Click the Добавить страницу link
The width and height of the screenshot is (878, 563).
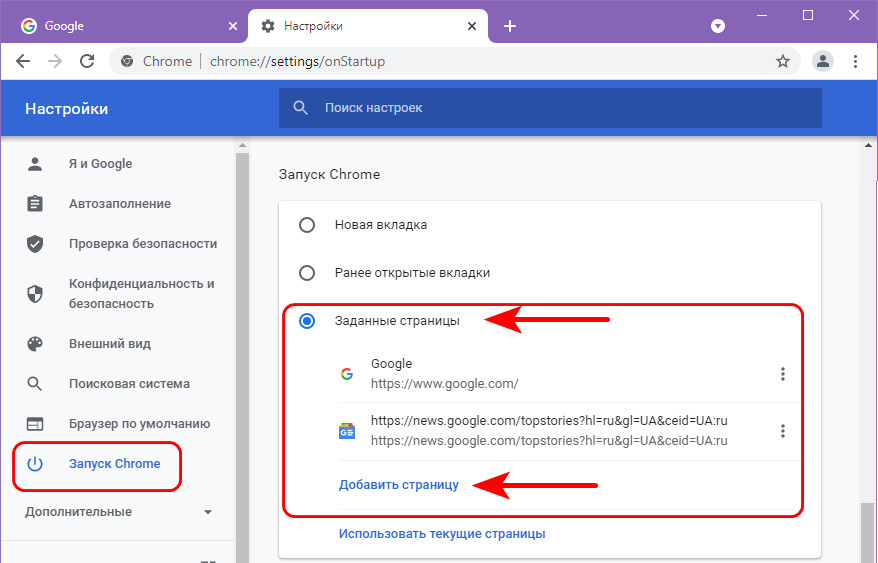tap(399, 485)
